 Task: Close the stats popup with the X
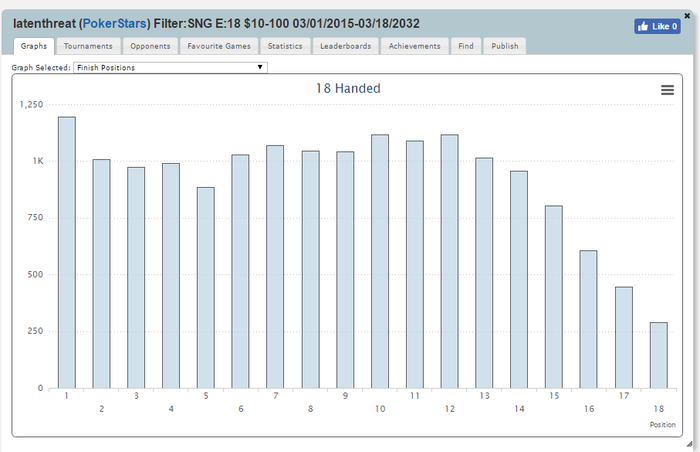click(x=687, y=16)
